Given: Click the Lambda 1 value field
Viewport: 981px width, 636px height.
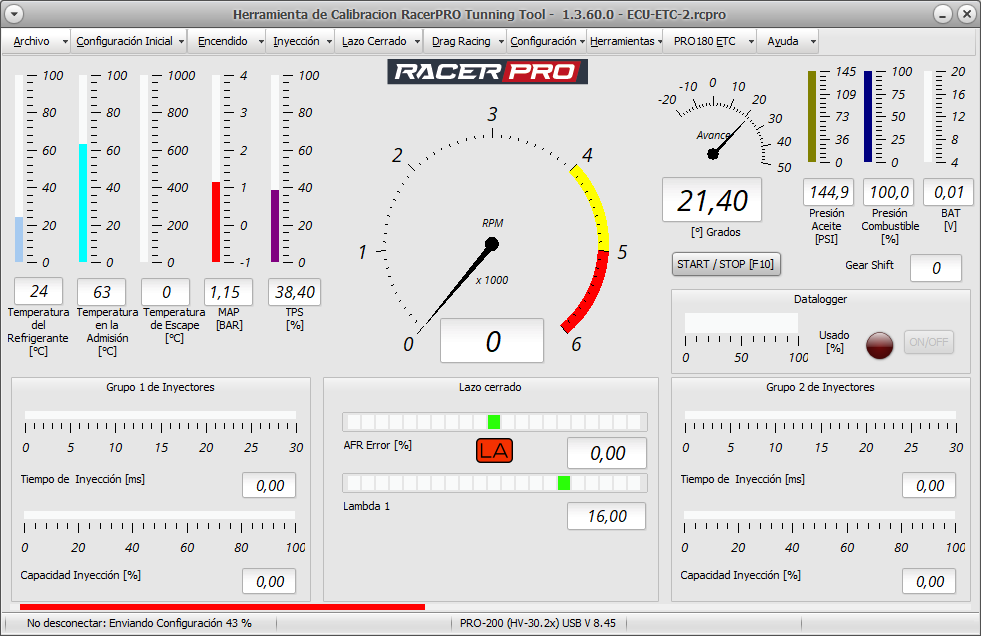Looking at the screenshot, I should (x=606, y=516).
